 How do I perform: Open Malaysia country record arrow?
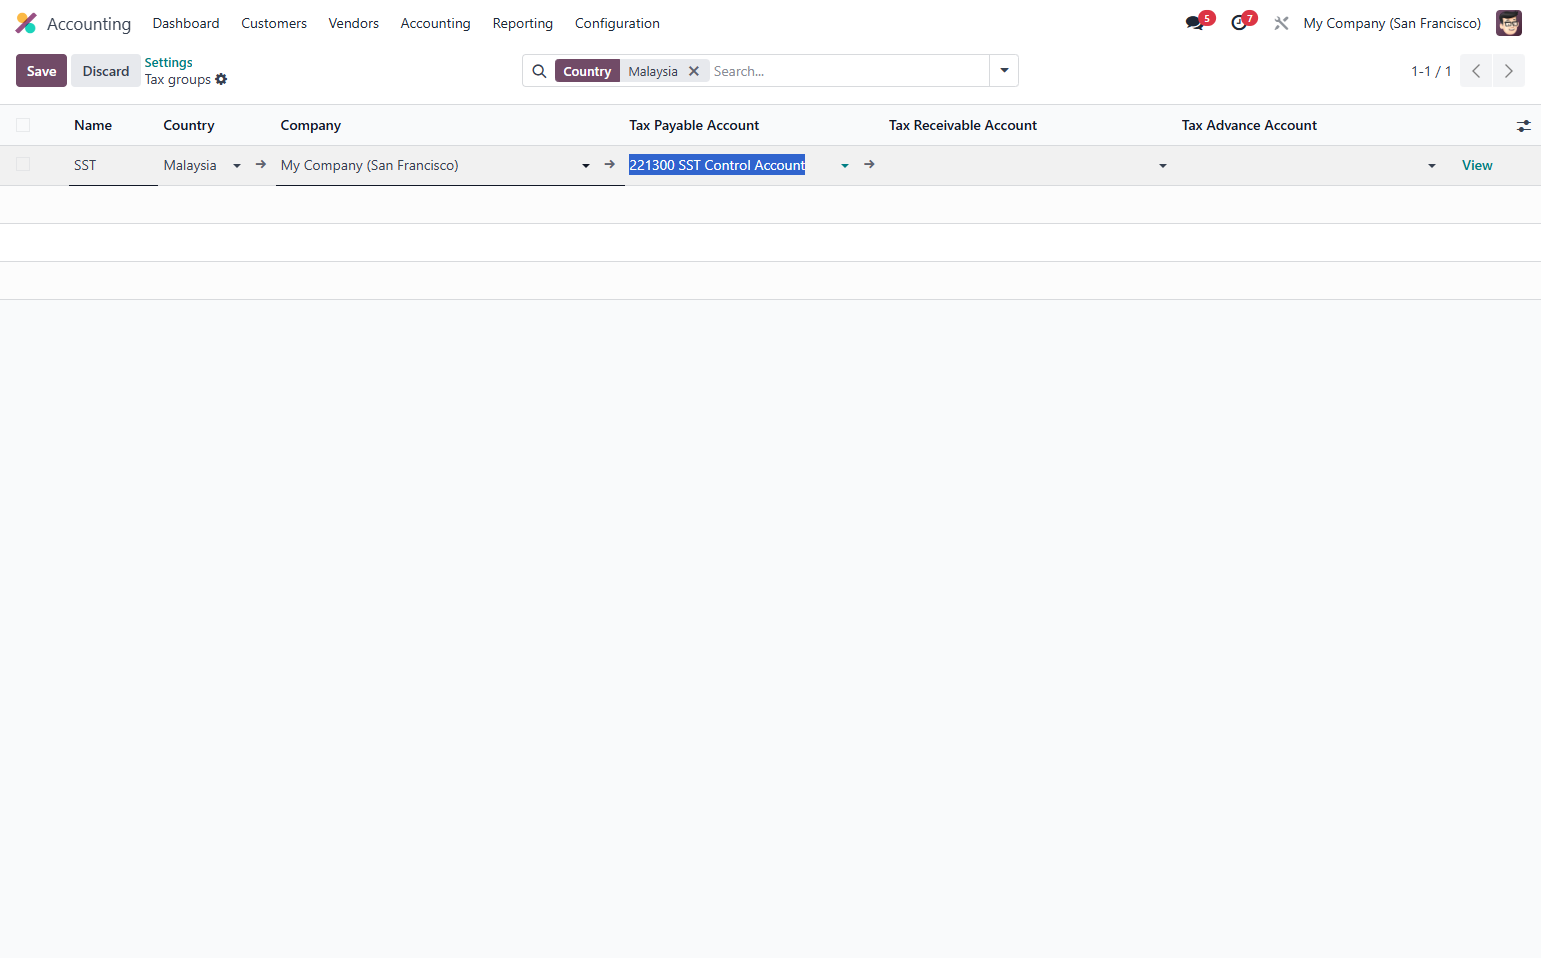(x=261, y=164)
